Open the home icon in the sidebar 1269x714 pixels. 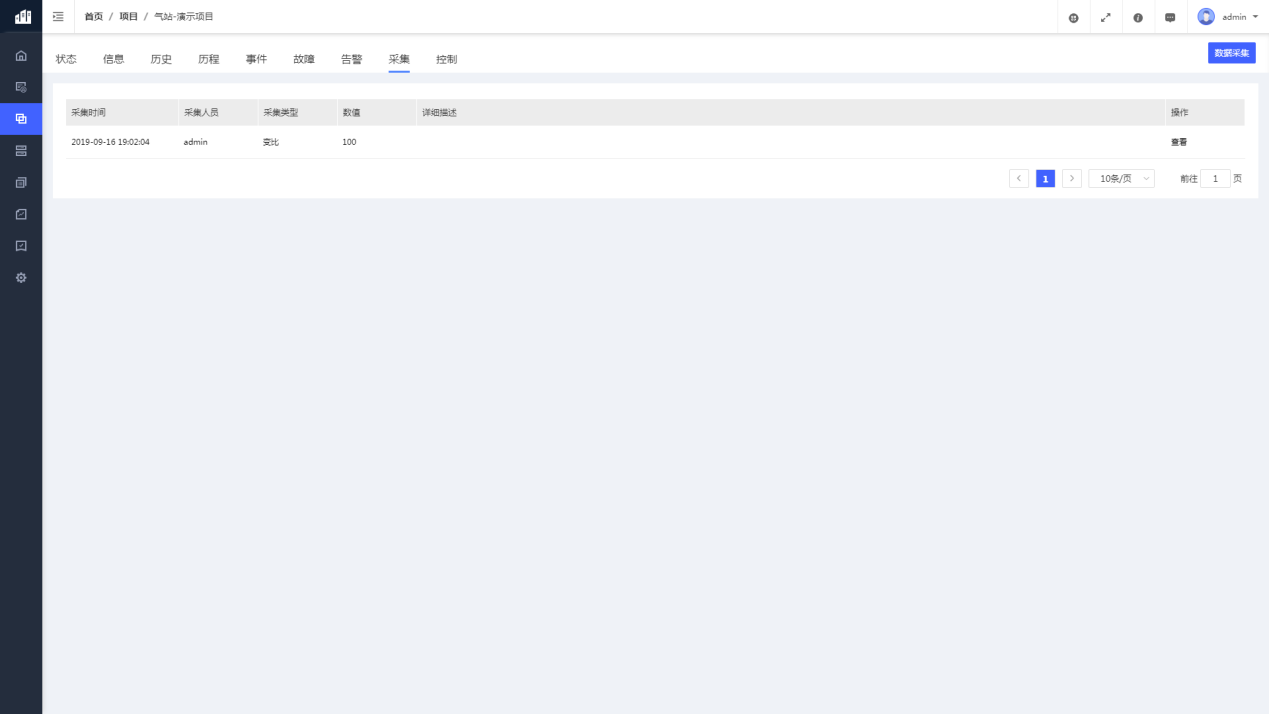[x=21, y=56]
